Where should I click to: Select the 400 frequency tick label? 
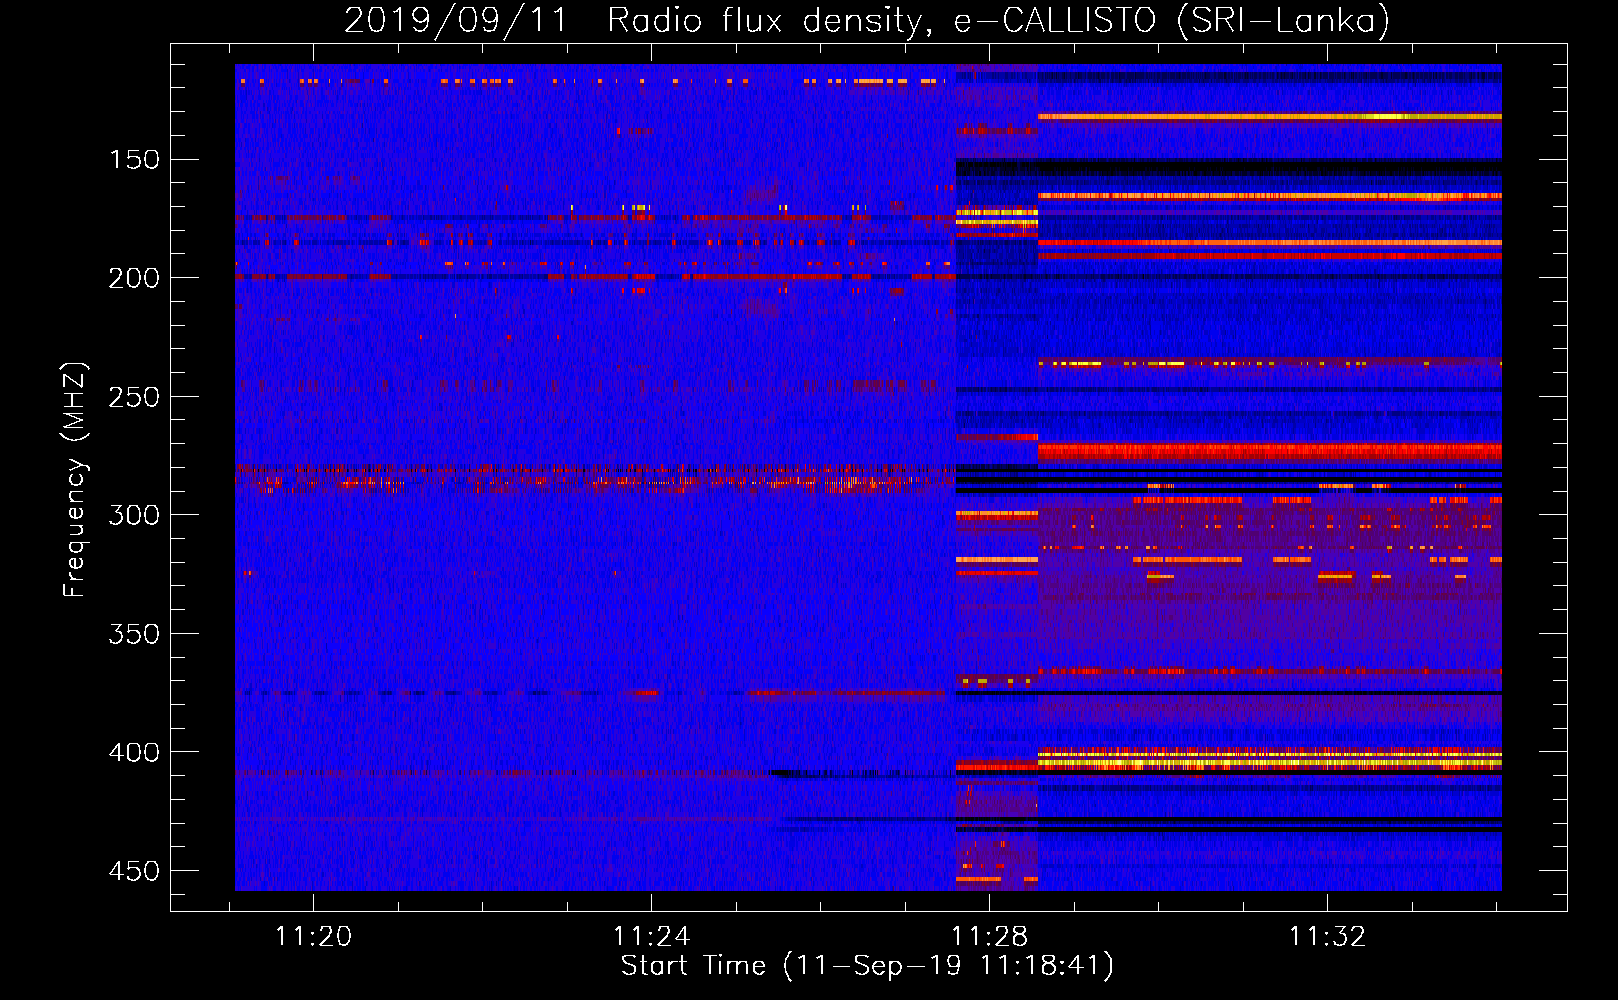134,752
